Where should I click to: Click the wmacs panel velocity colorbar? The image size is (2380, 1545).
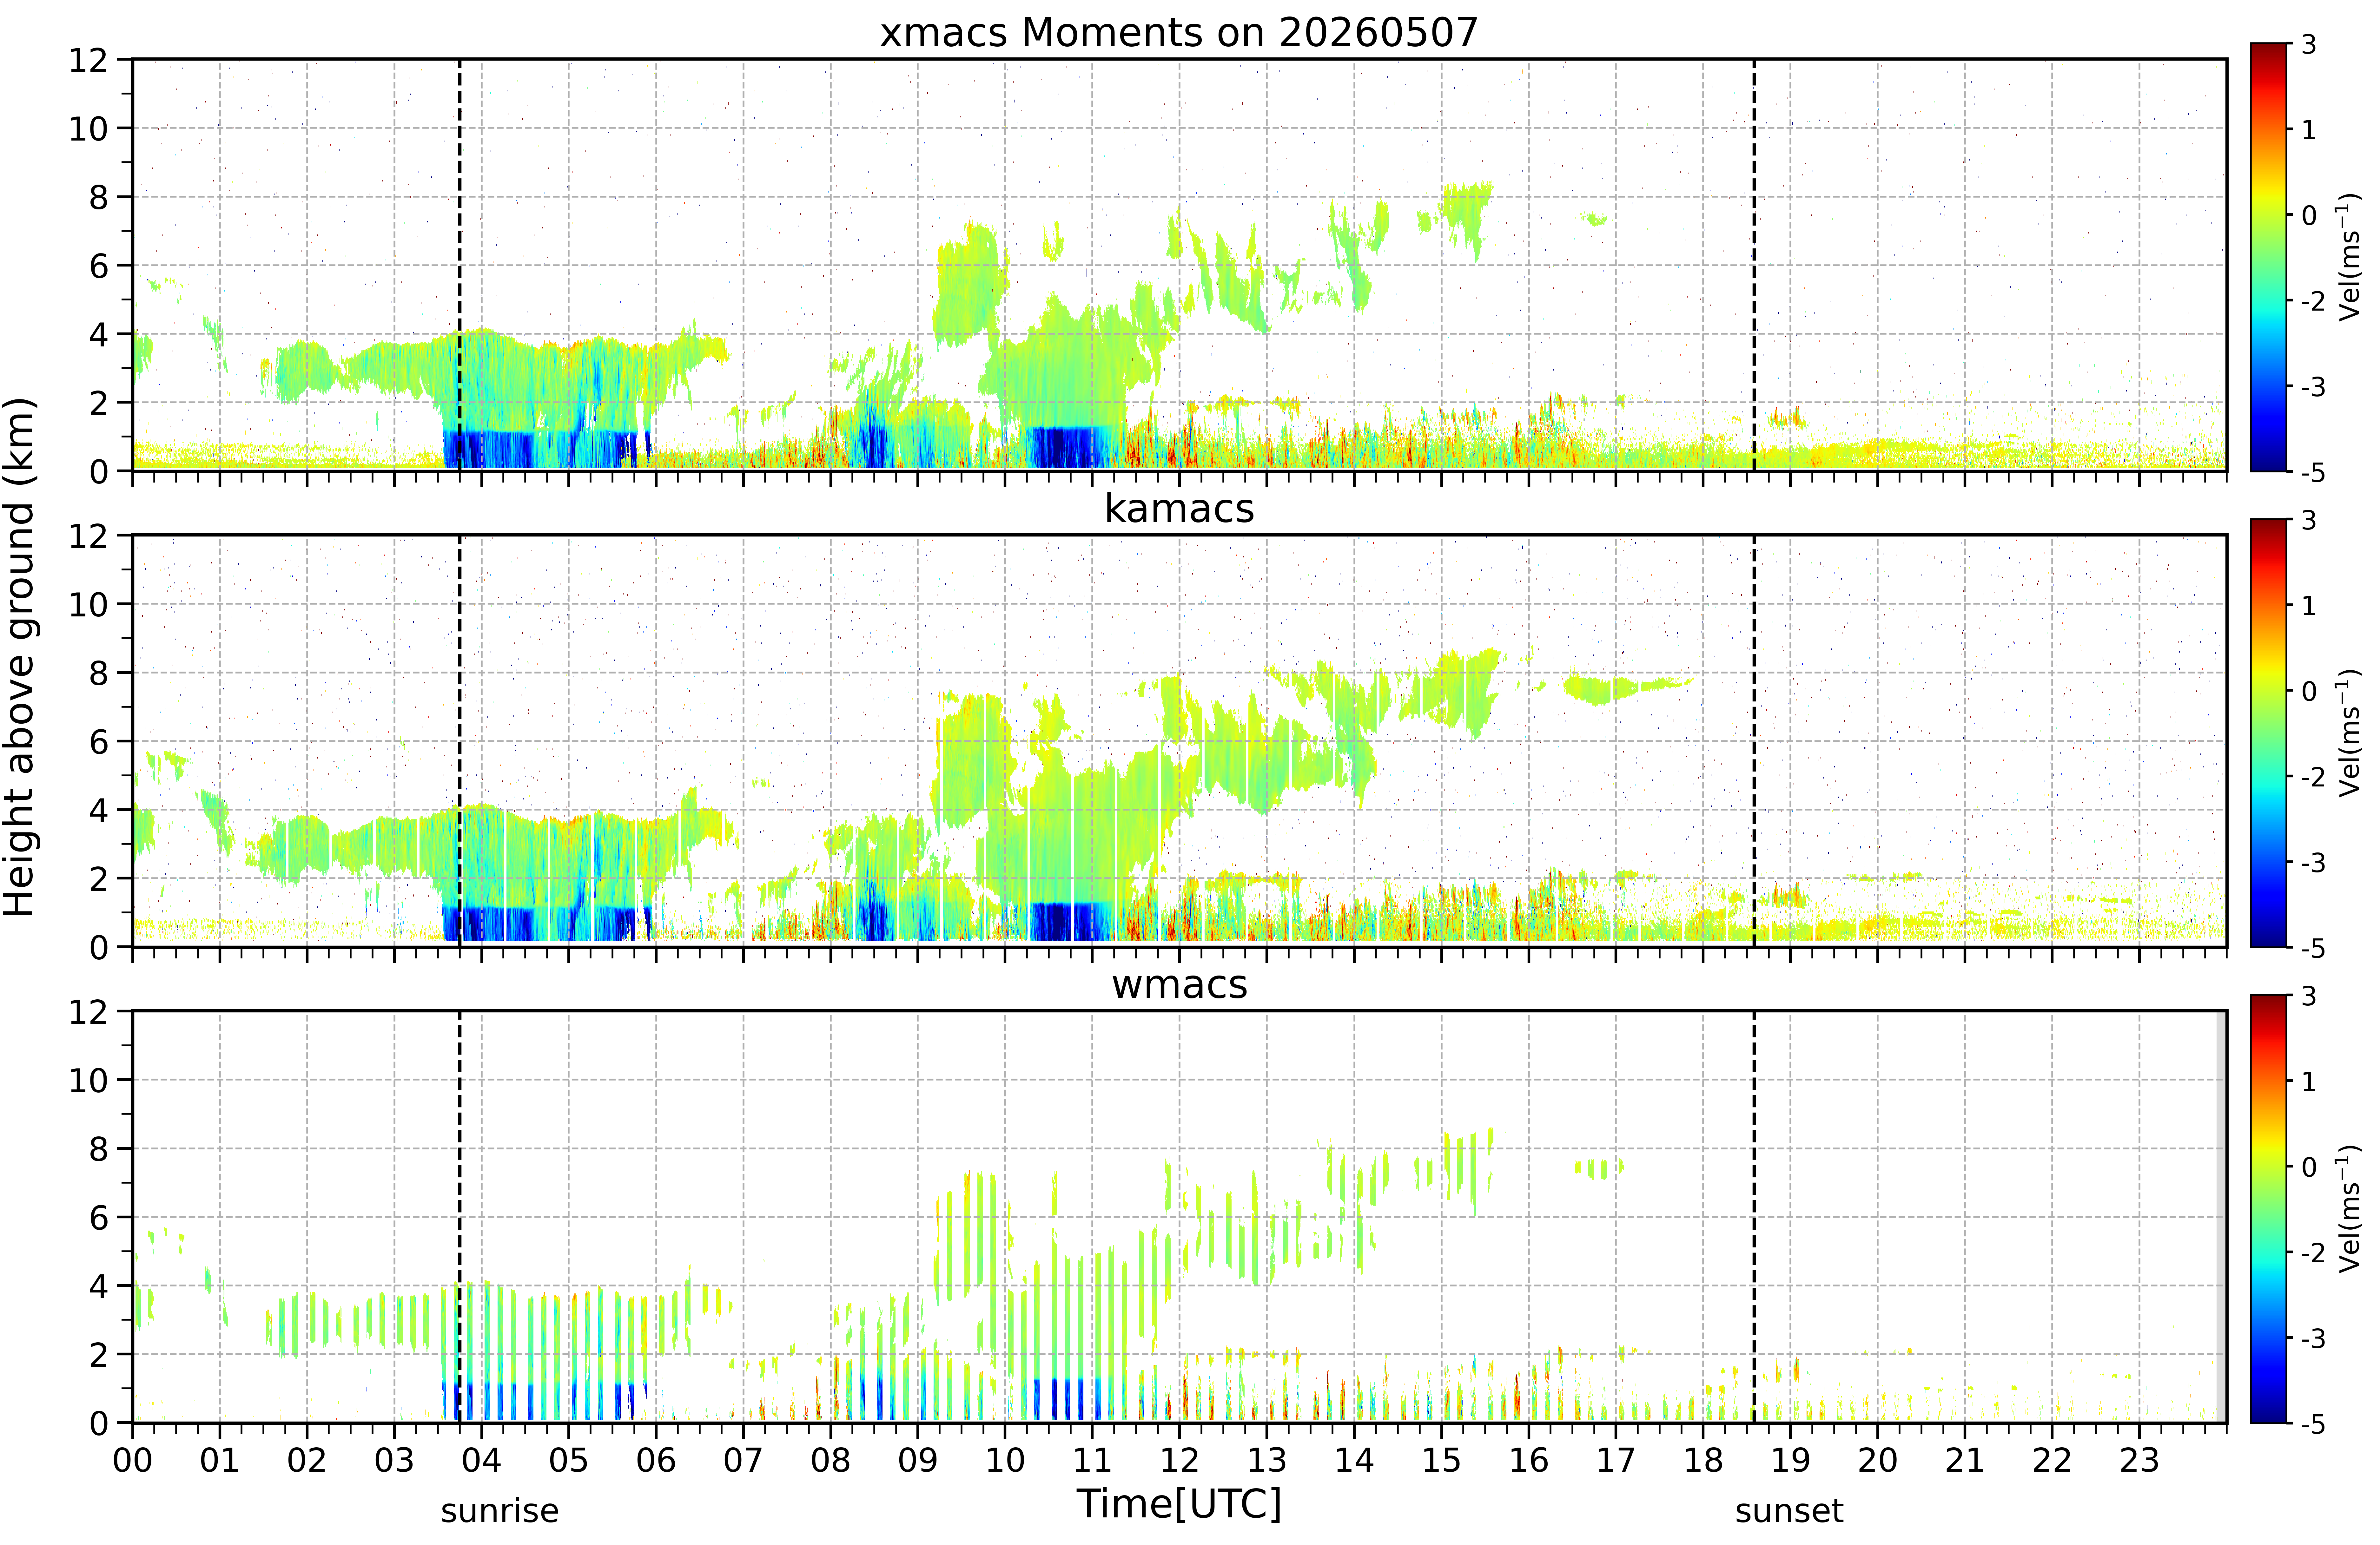coord(2269,1209)
